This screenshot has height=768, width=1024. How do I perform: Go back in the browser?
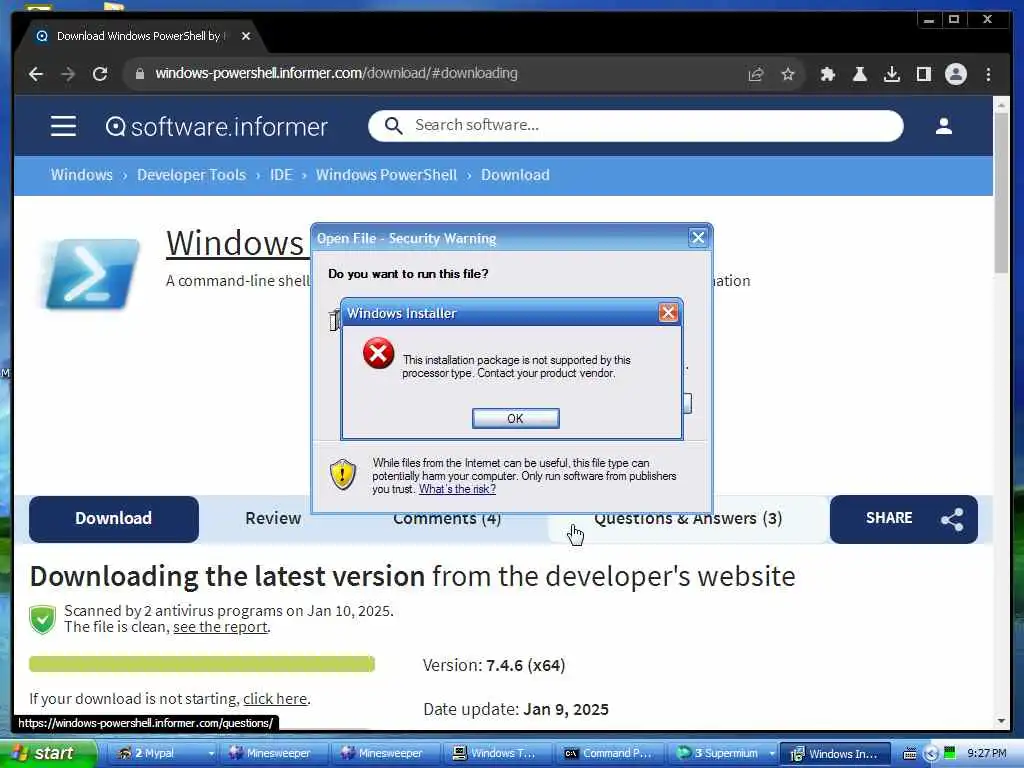pyautogui.click(x=36, y=74)
